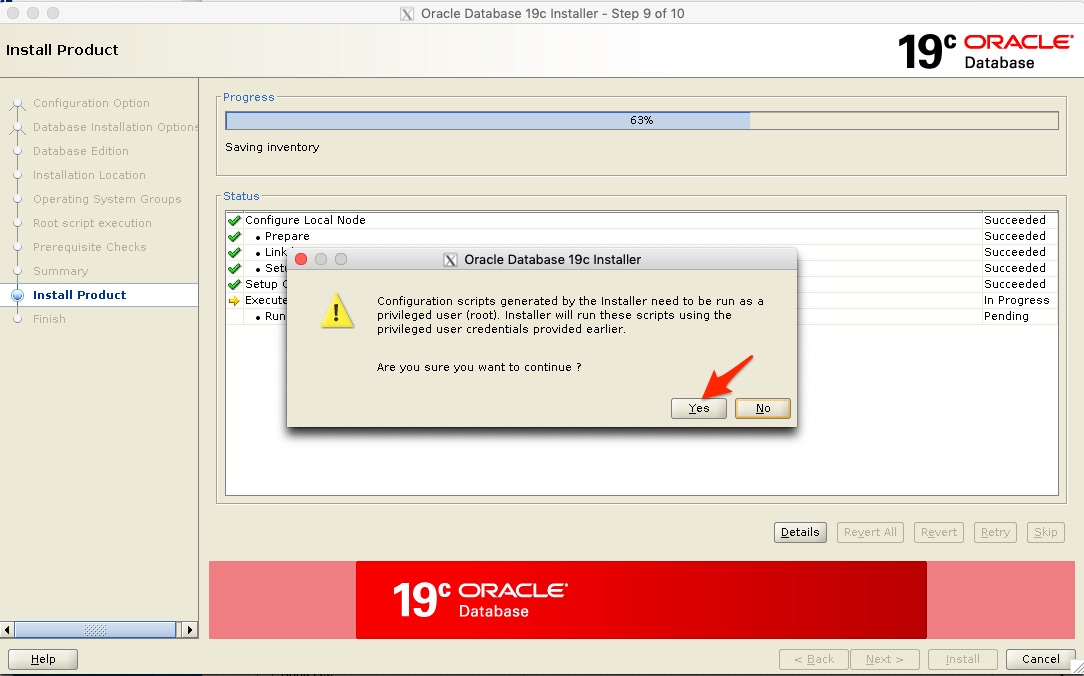Click the sidebar horizontal scrollbar thumb
This screenshot has height=676, width=1084.
pyautogui.click(x=95, y=630)
